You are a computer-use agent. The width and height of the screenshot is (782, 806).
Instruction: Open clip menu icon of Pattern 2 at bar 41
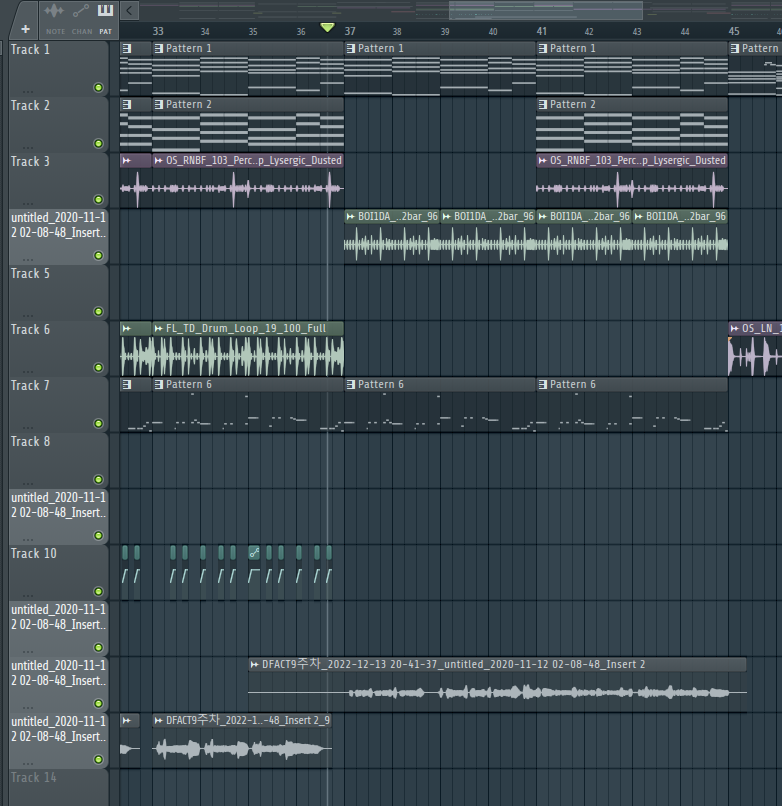coord(543,105)
